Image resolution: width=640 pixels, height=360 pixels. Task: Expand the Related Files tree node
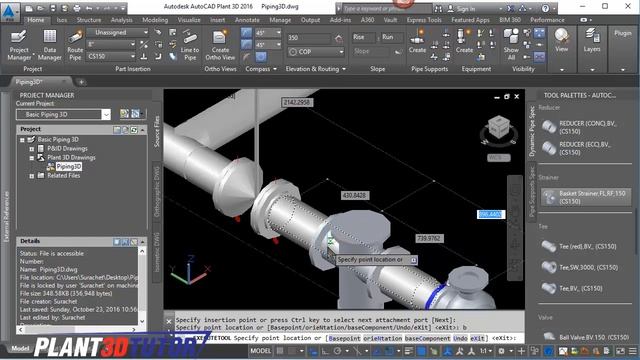pyautogui.click(x=32, y=176)
